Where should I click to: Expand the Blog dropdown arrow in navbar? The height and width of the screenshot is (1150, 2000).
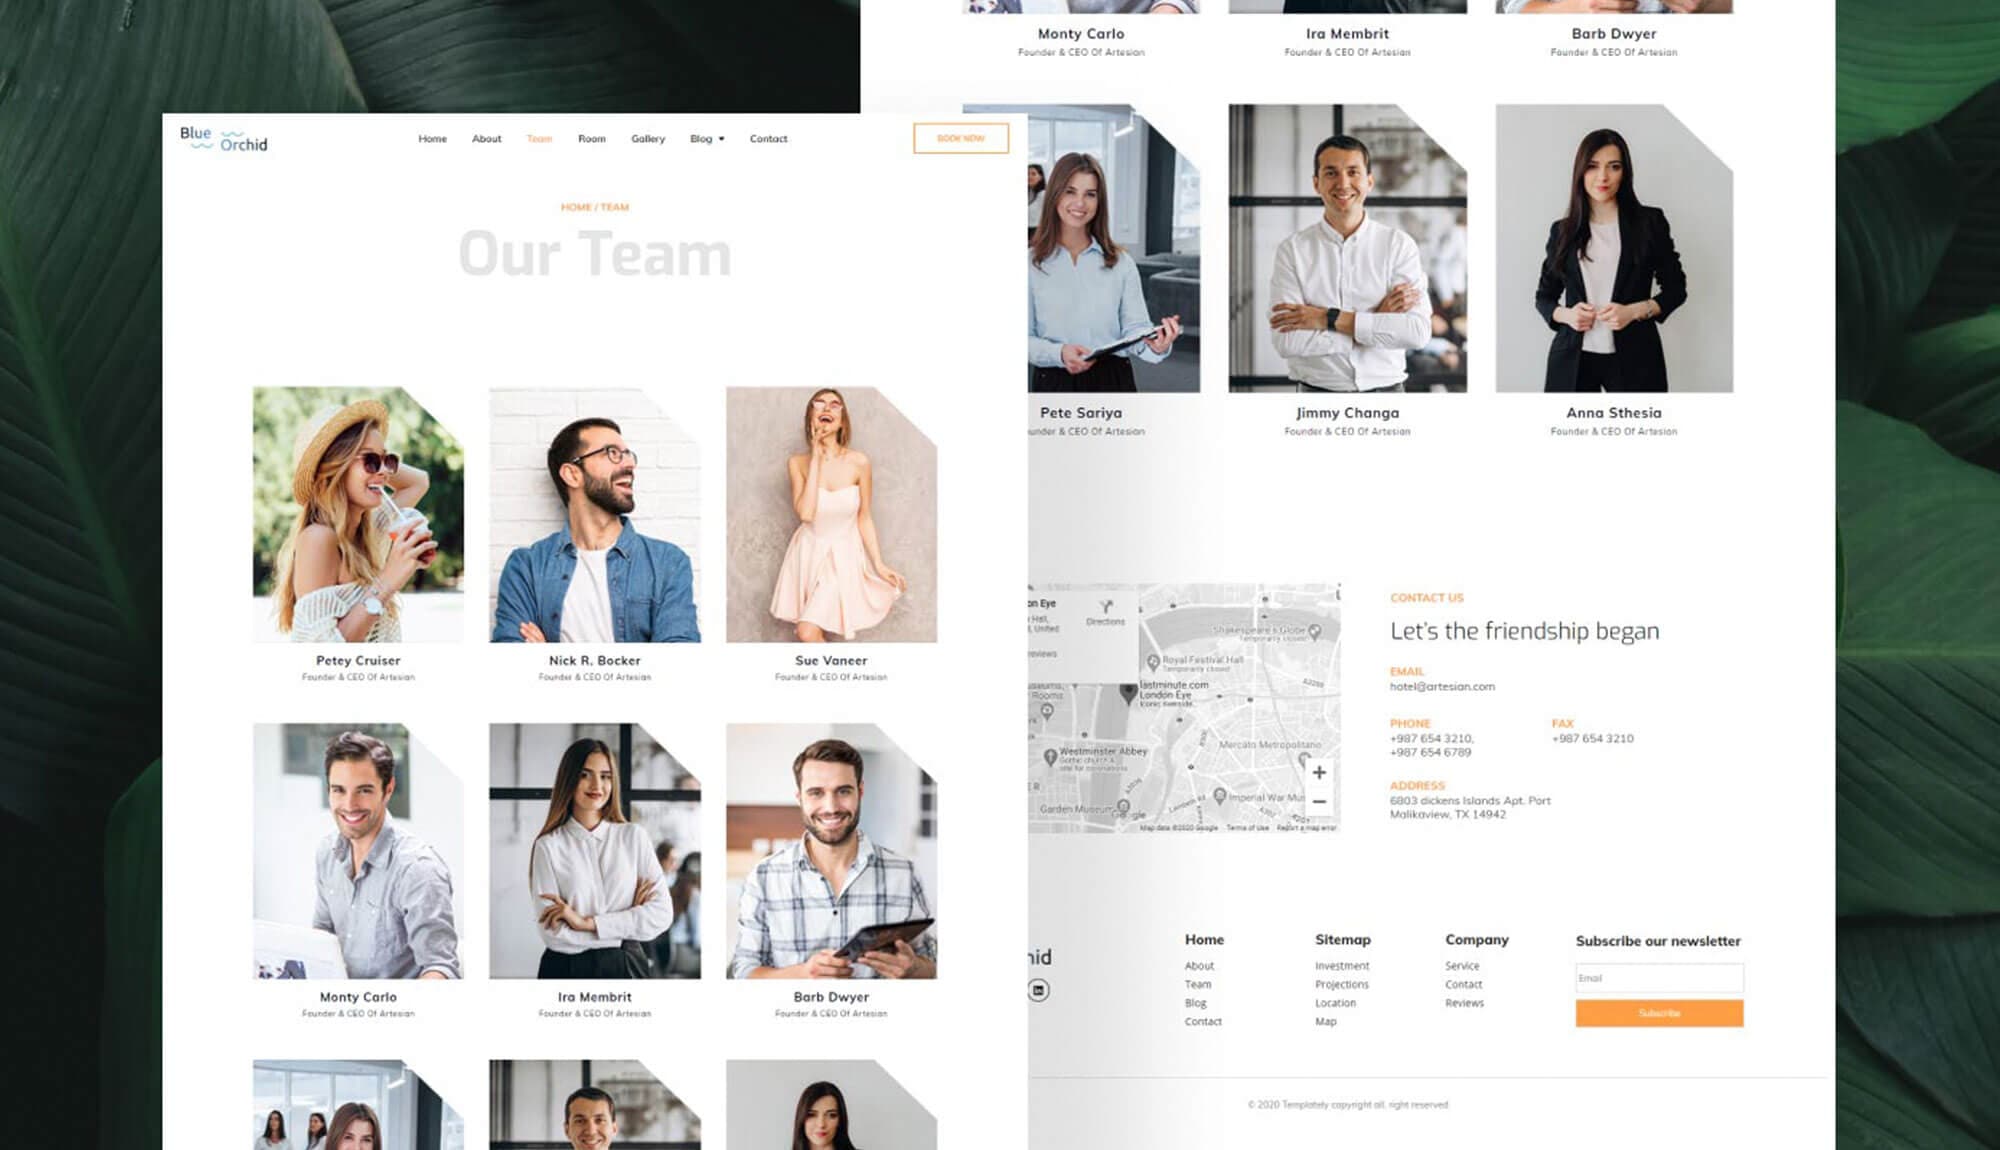click(x=721, y=139)
